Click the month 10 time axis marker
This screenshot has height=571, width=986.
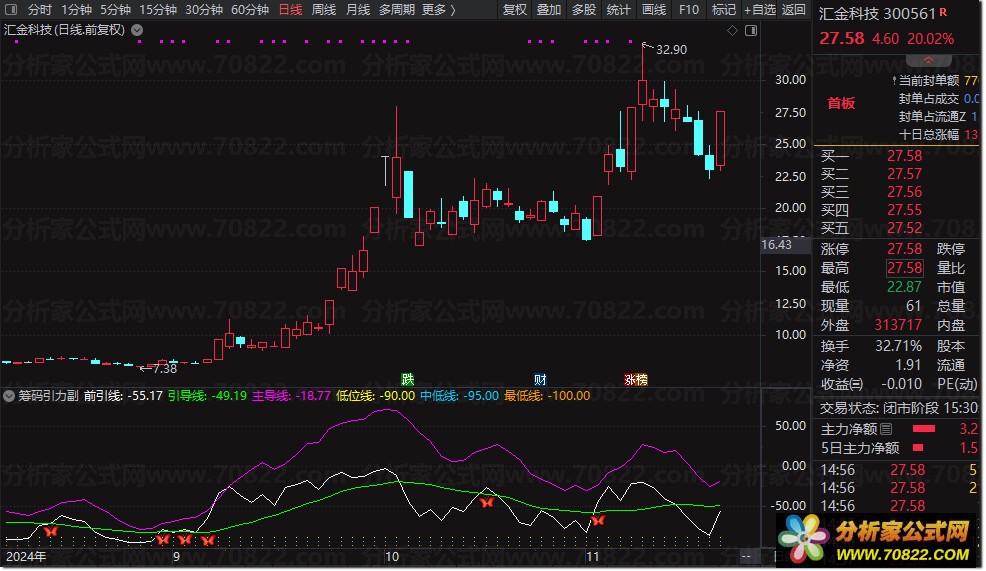click(392, 557)
